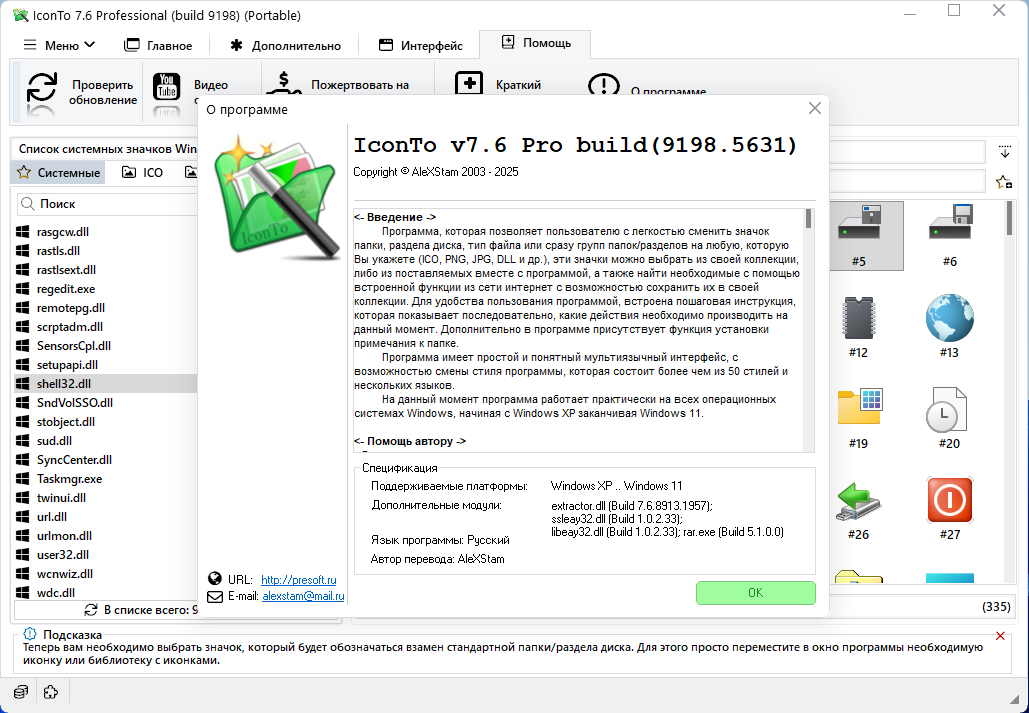Click the Проверить обновление button label

pyautogui.click(x=103, y=93)
